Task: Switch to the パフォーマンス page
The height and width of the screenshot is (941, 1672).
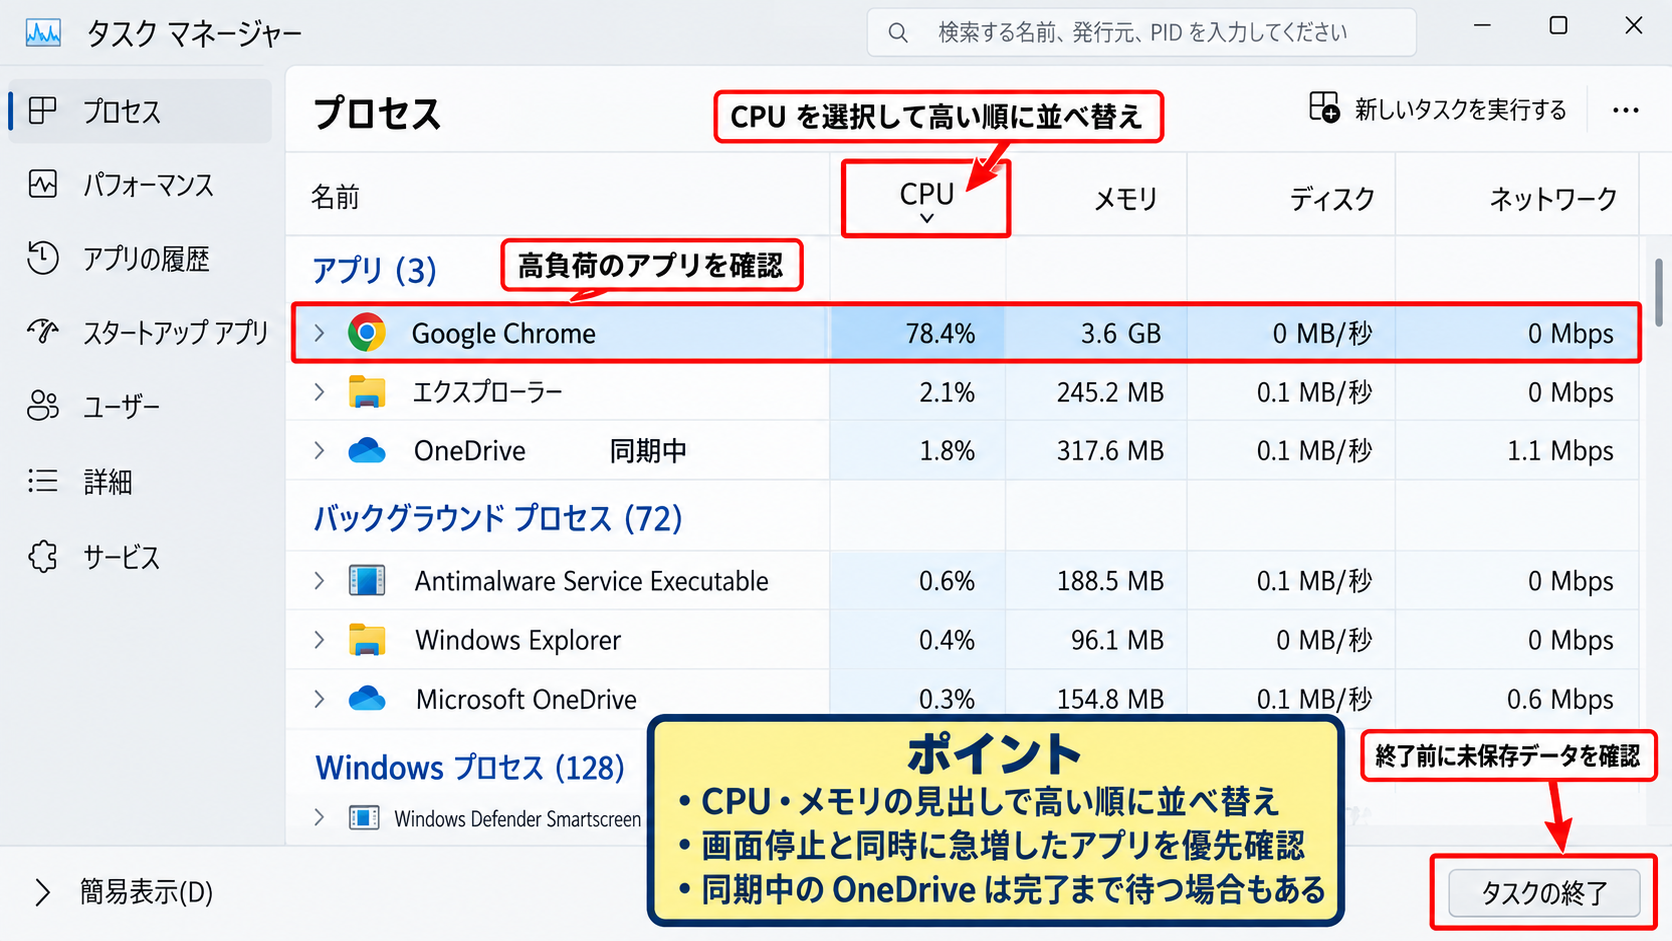Action: tap(140, 185)
